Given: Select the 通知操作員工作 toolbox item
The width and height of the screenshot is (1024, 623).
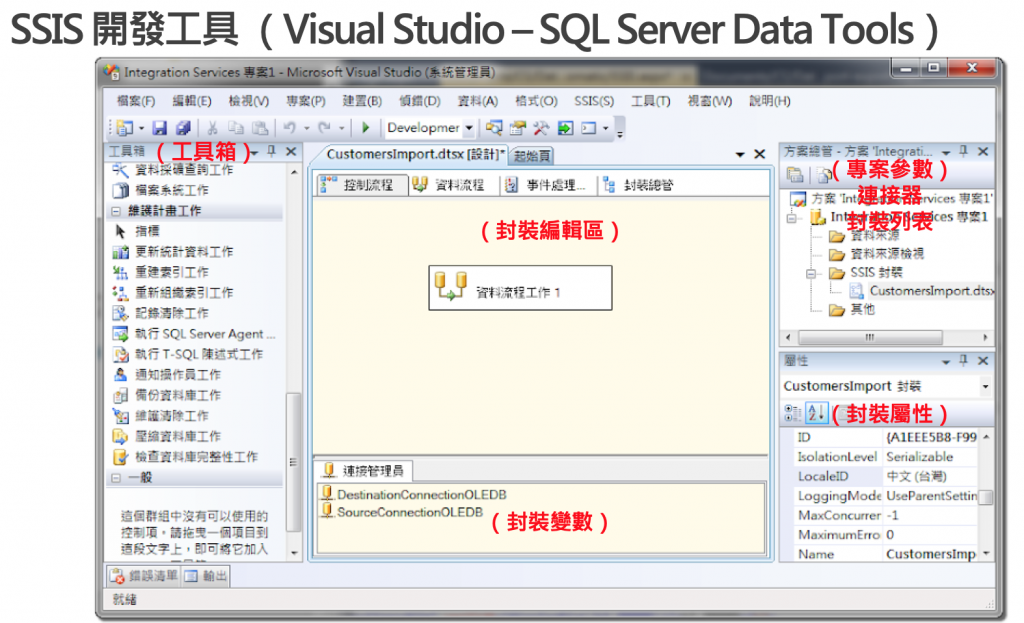Looking at the screenshot, I should 168,375.
